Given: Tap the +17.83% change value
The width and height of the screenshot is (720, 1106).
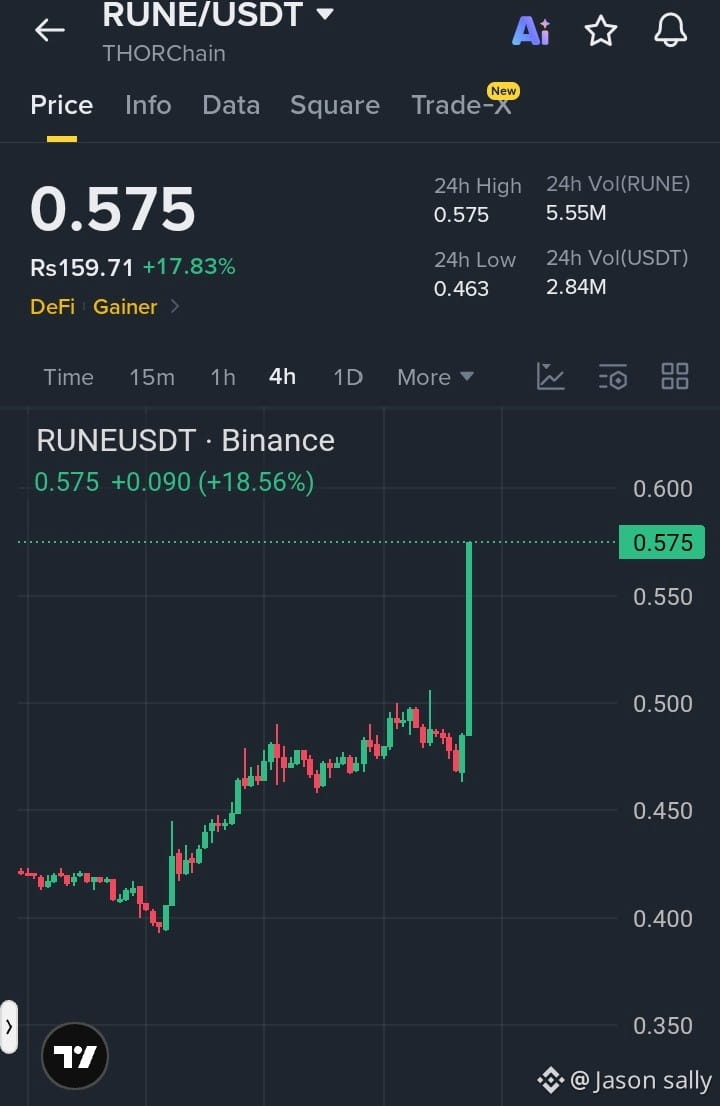Looking at the screenshot, I should [x=189, y=267].
